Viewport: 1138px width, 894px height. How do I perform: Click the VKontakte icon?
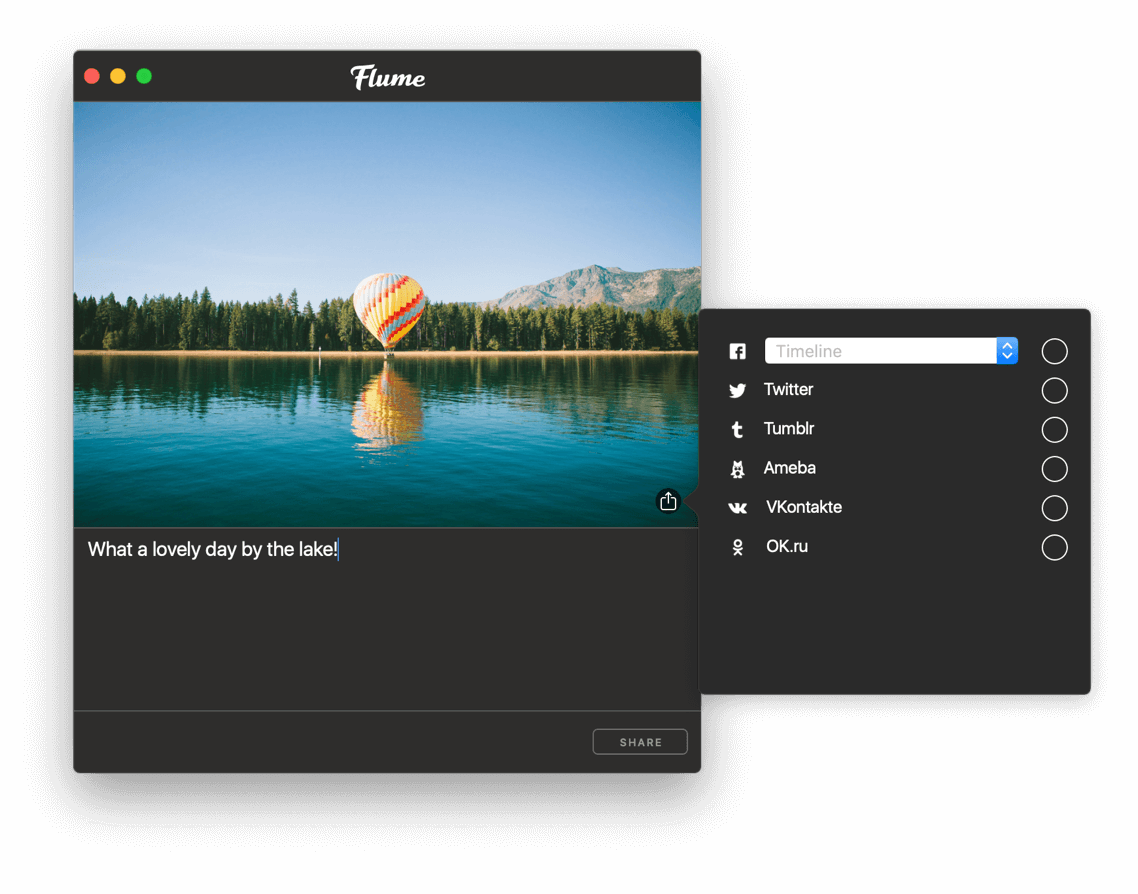point(737,508)
